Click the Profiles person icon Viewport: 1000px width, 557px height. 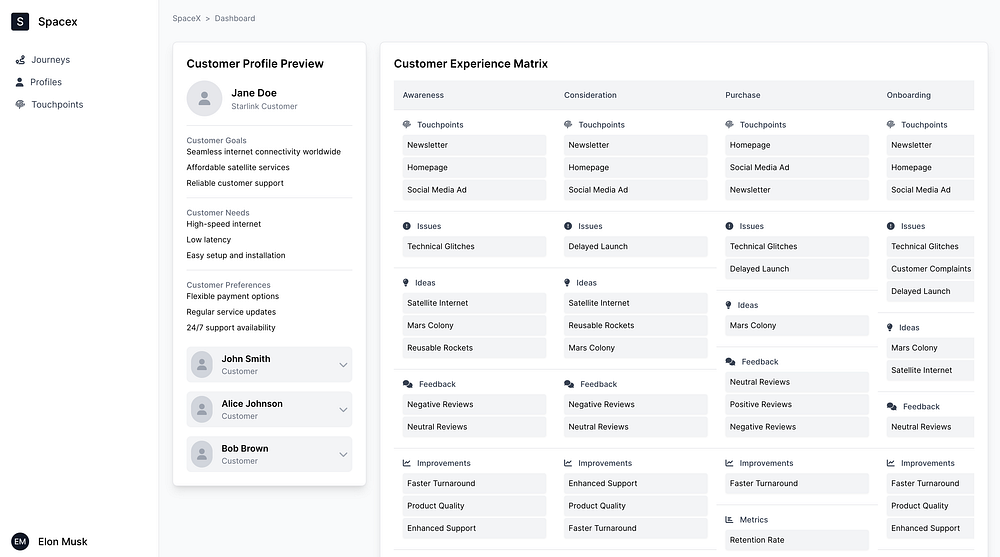20,82
